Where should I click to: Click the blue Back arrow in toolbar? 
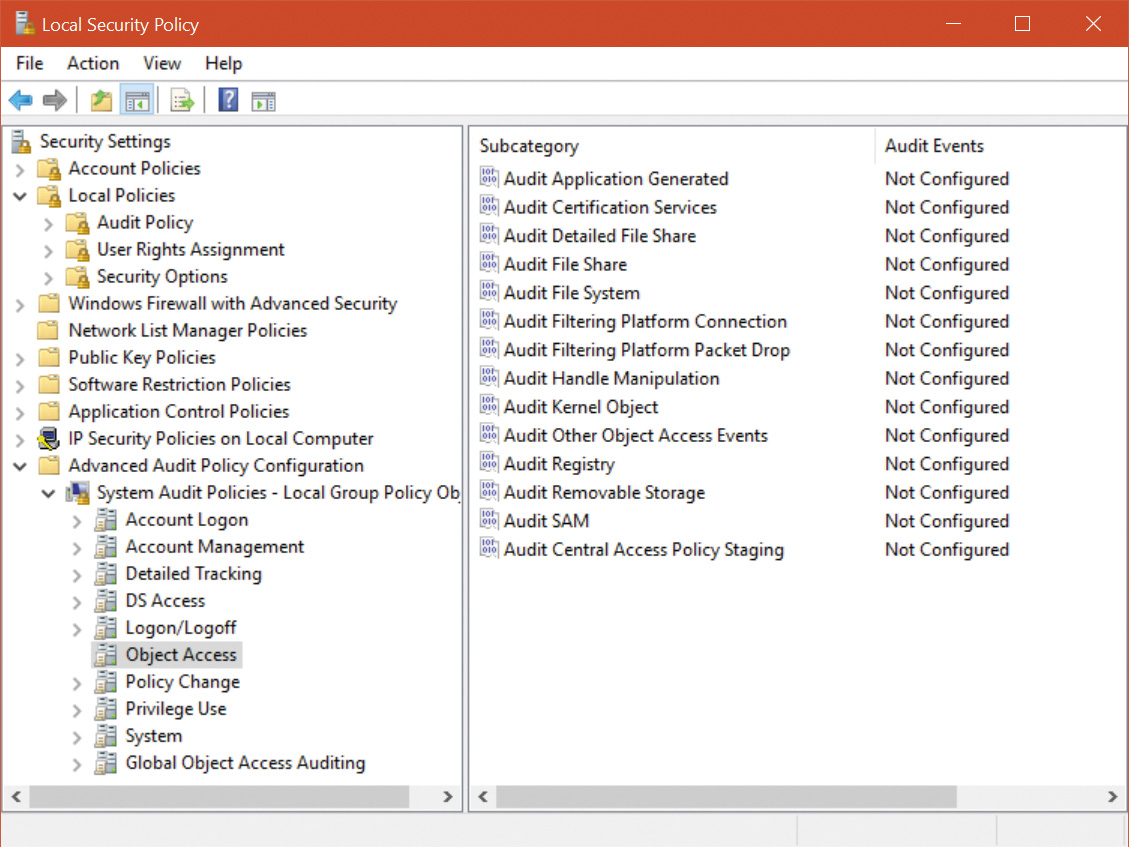coord(20,100)
